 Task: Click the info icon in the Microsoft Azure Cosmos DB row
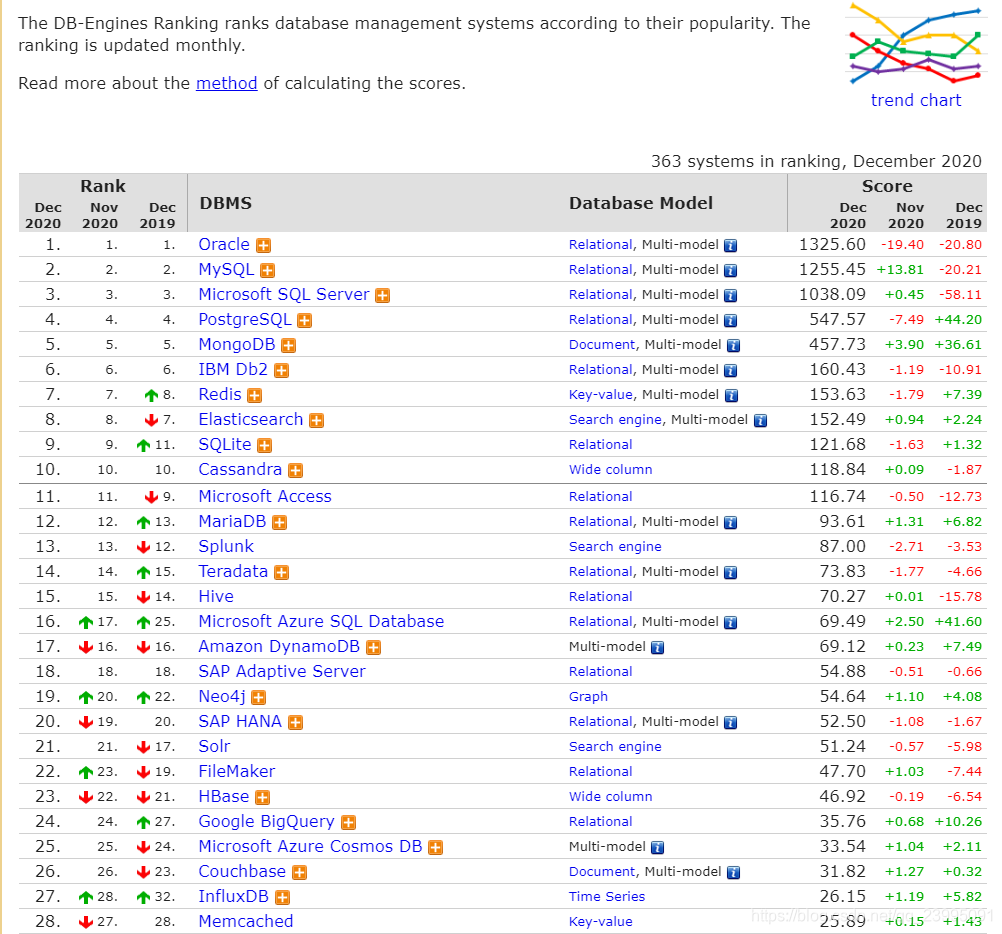tap(658, 848)
